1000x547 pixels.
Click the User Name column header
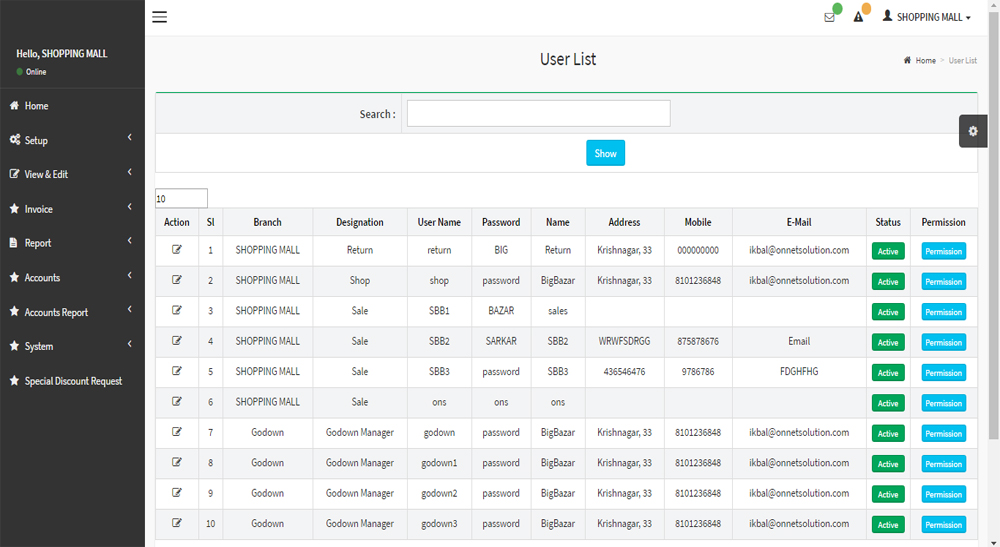pos(439,222)
